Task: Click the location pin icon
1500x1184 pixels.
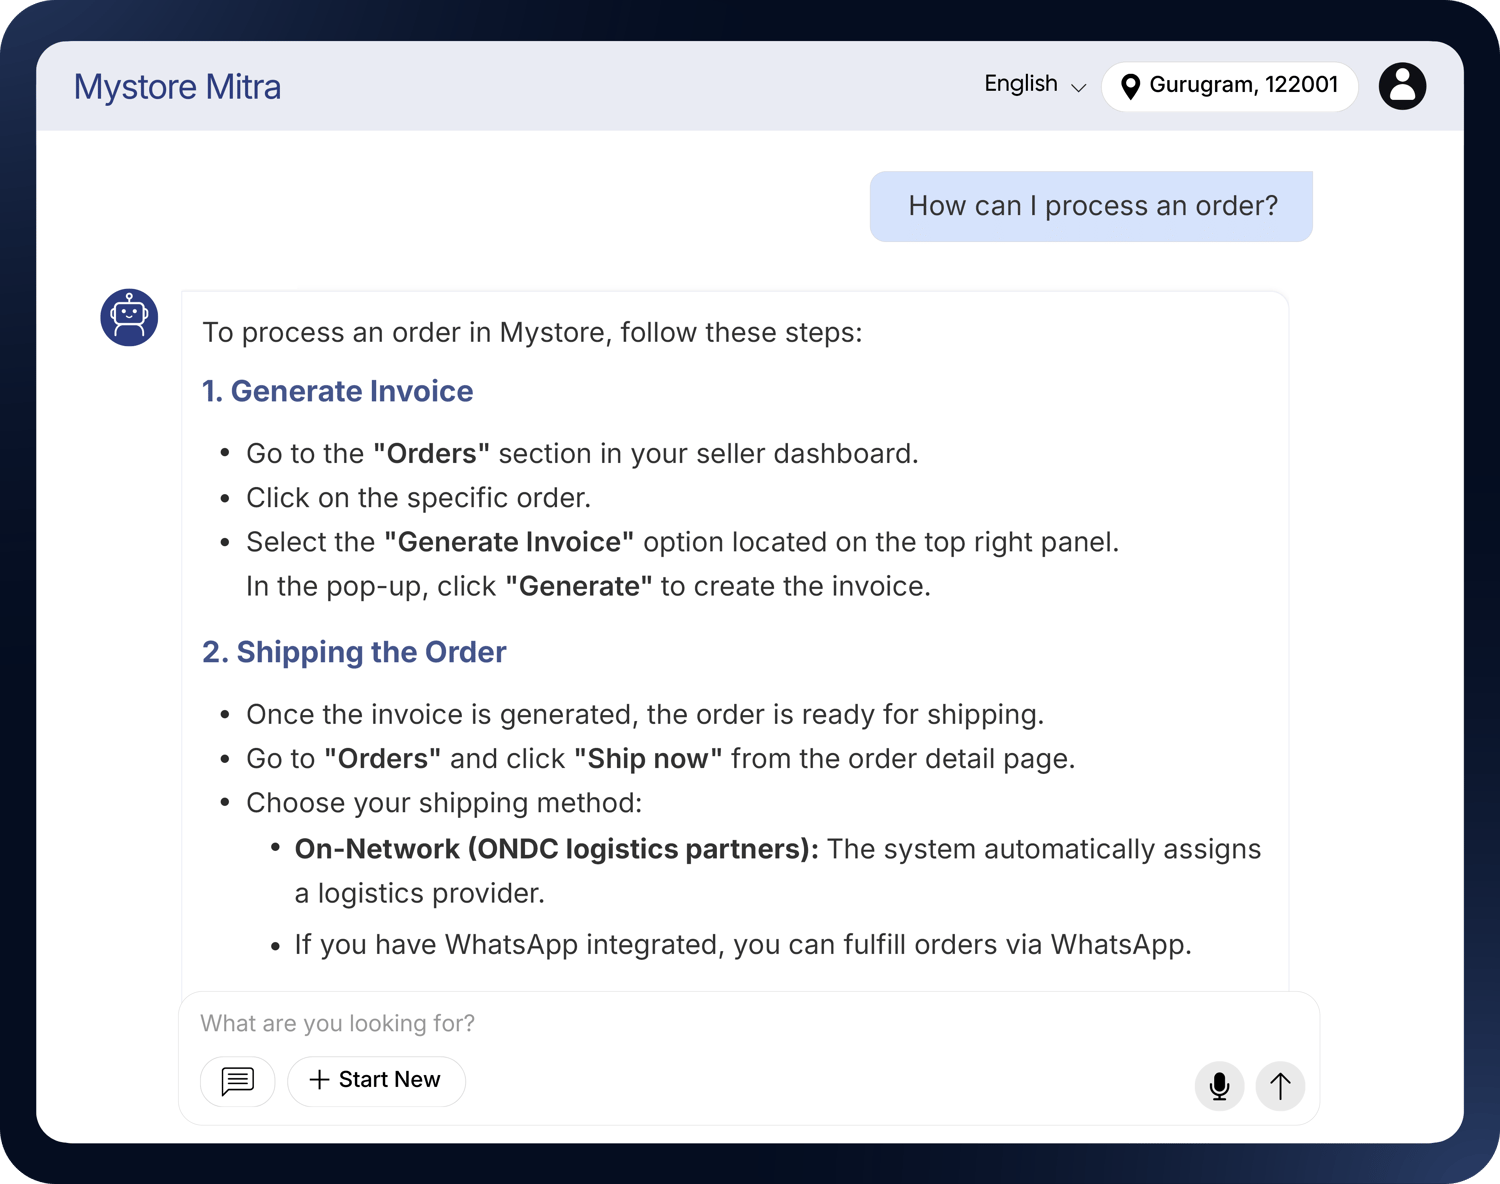Action: tap(1130, 87)
